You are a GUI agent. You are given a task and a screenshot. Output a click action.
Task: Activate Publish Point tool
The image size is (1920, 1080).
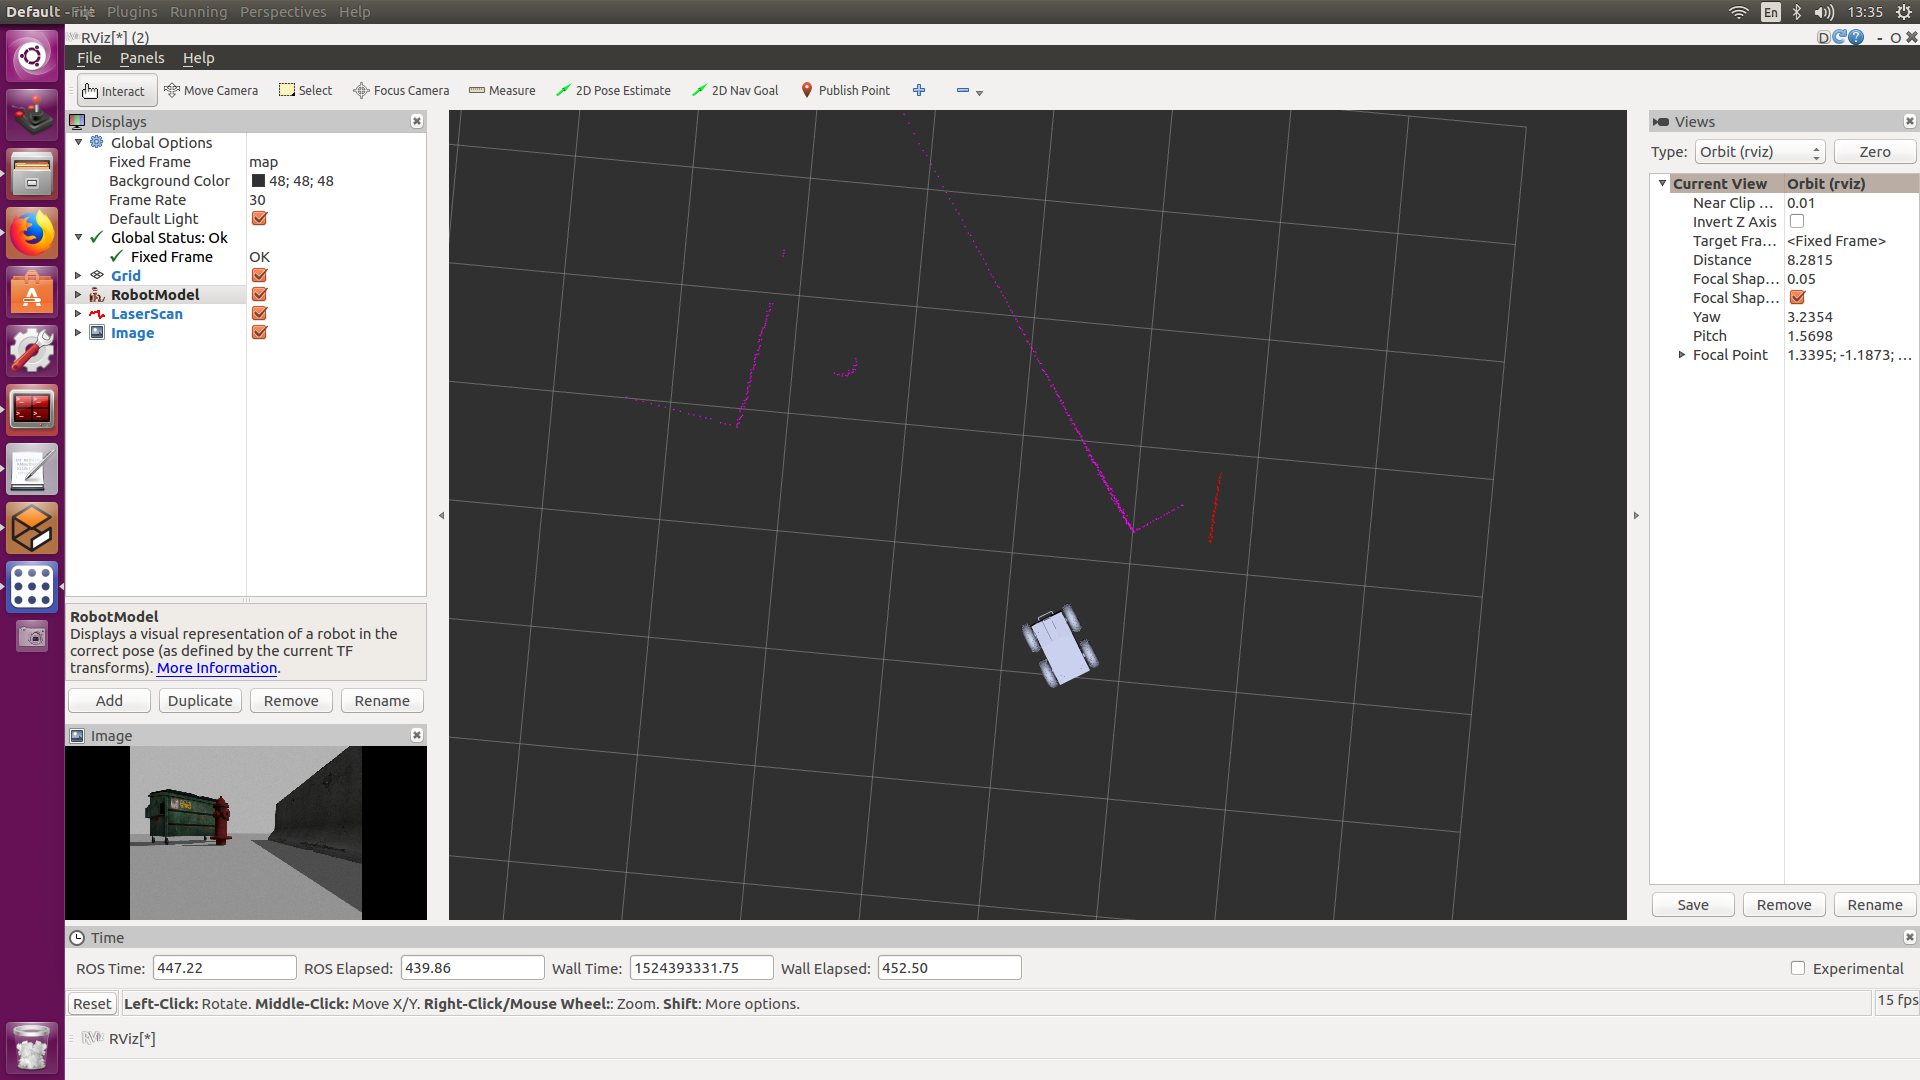pyautogui.click(x=845, y=90)
